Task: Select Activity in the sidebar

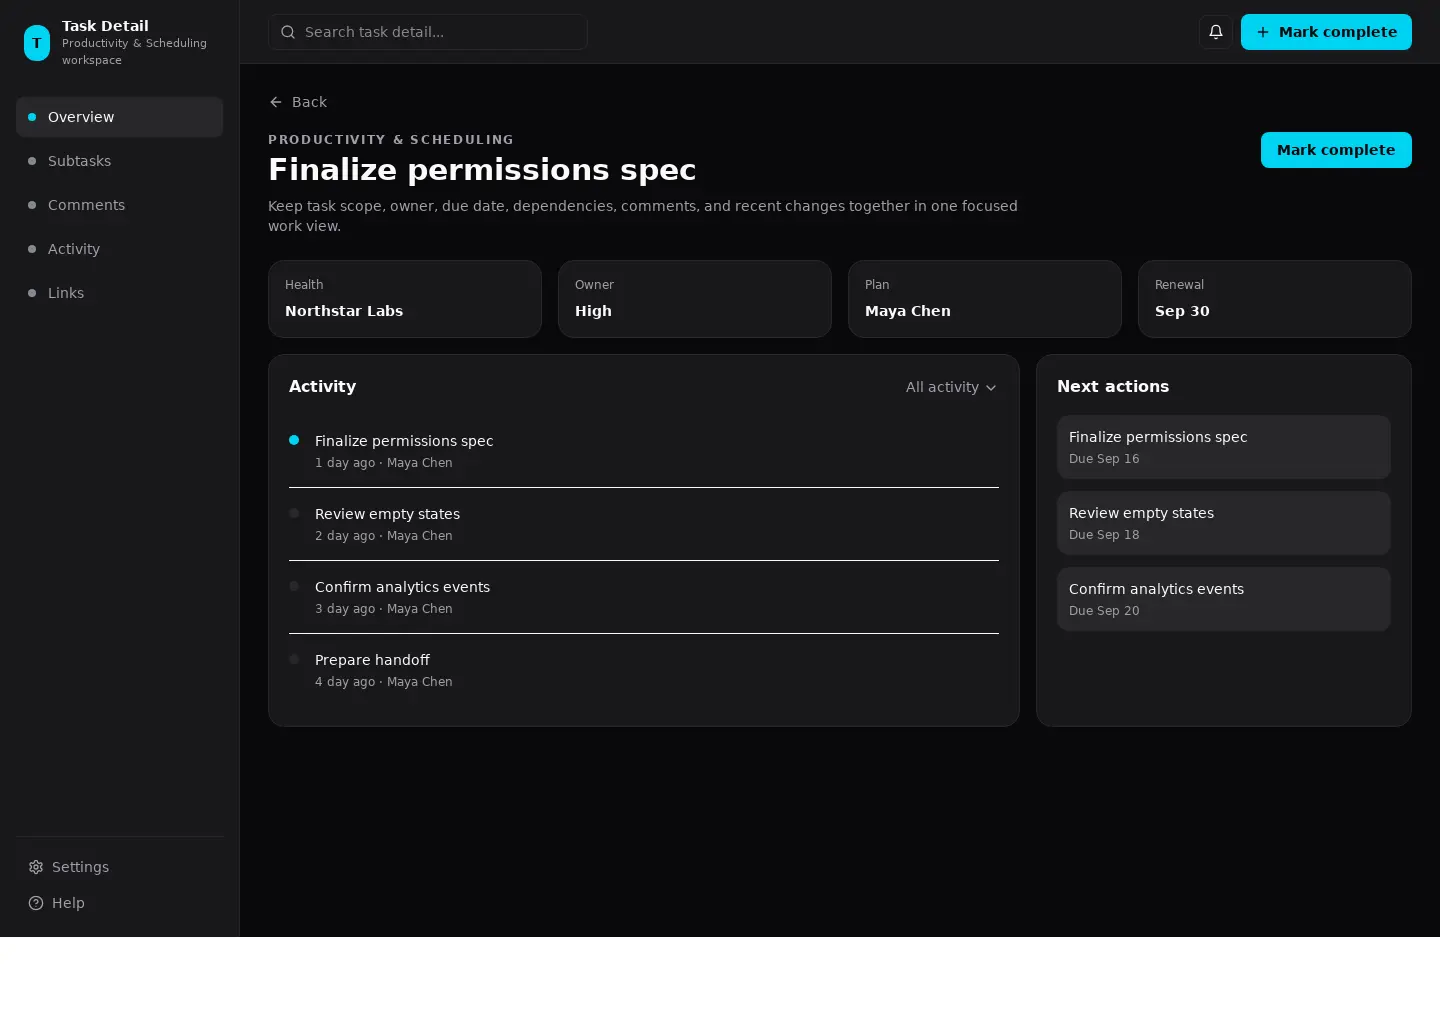Action: [120, 249]
